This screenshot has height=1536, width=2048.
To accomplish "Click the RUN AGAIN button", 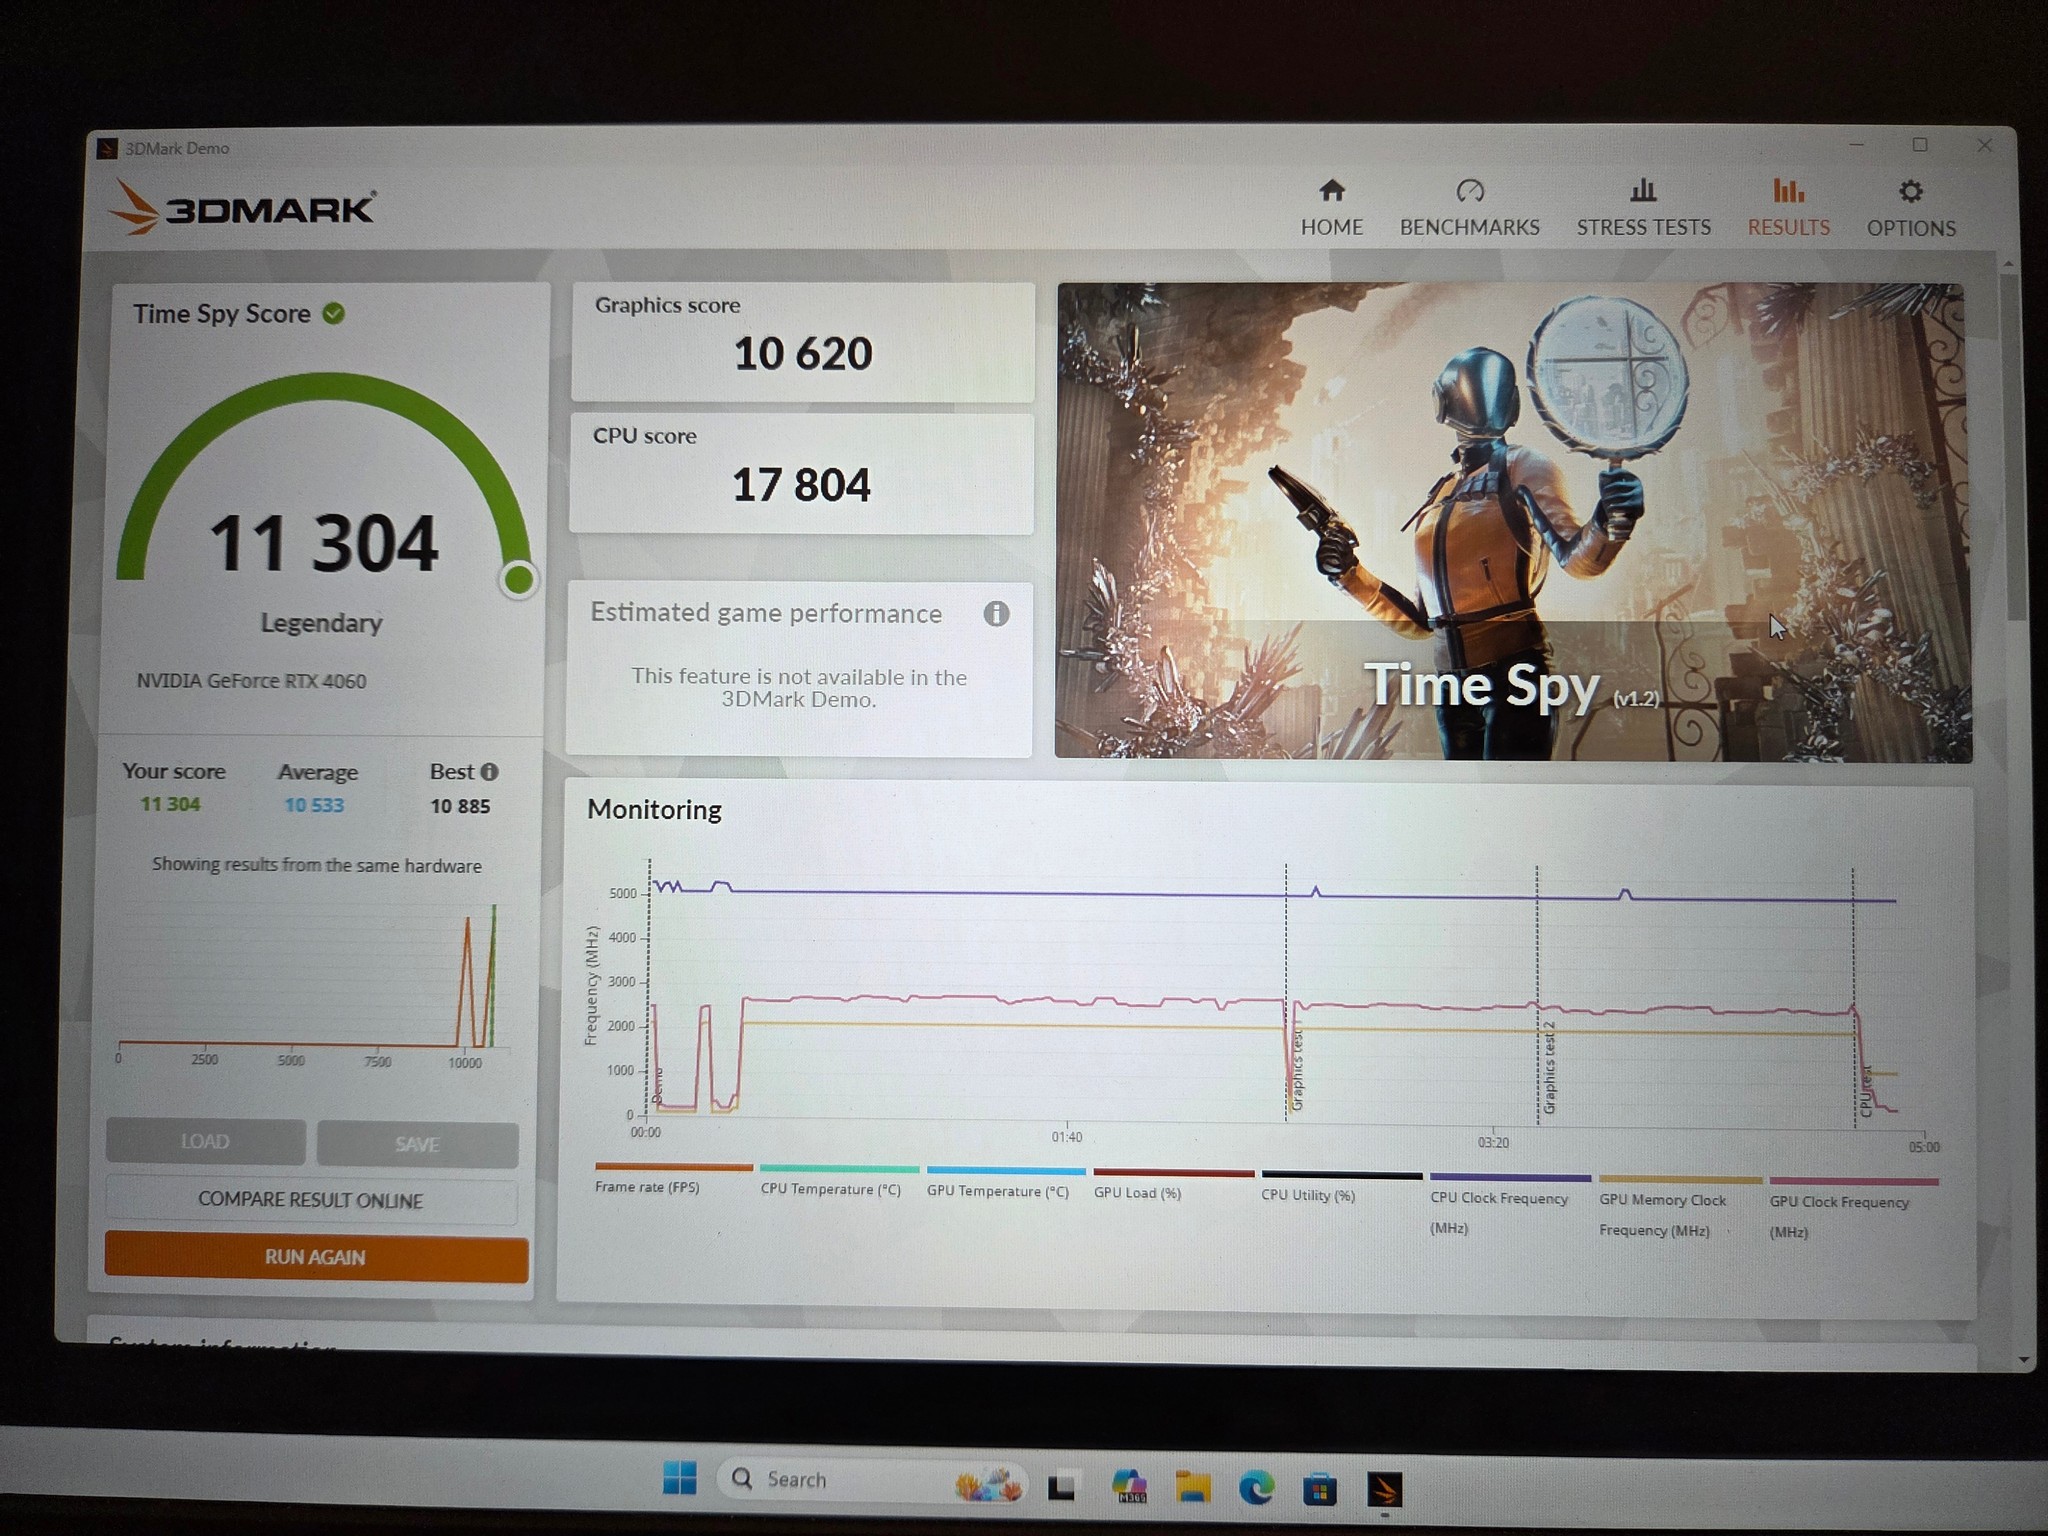I will pyautogui.click(x=316, y=1258).
